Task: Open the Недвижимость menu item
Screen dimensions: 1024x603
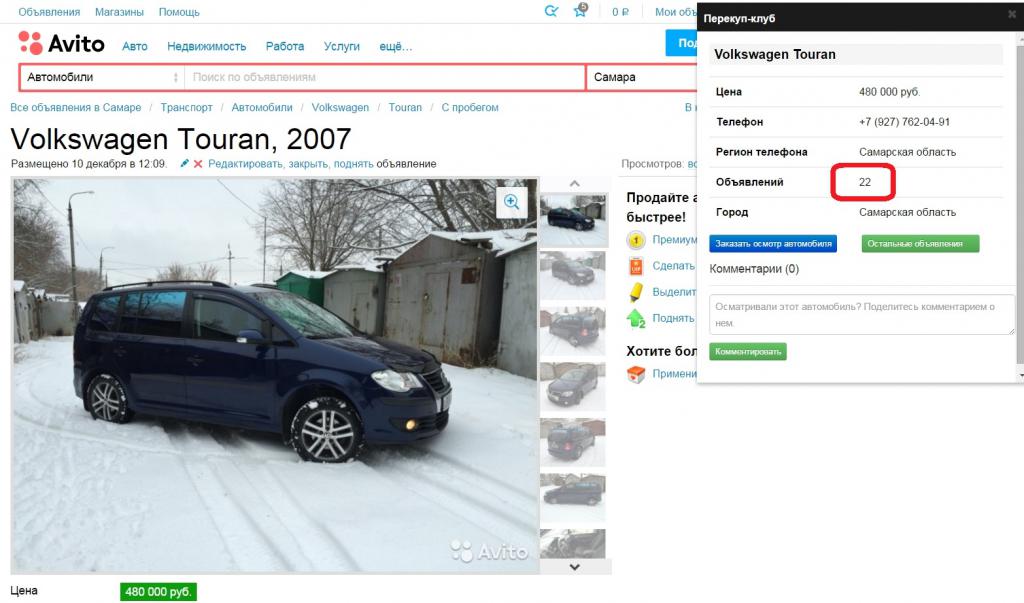Action: point(206,46)
